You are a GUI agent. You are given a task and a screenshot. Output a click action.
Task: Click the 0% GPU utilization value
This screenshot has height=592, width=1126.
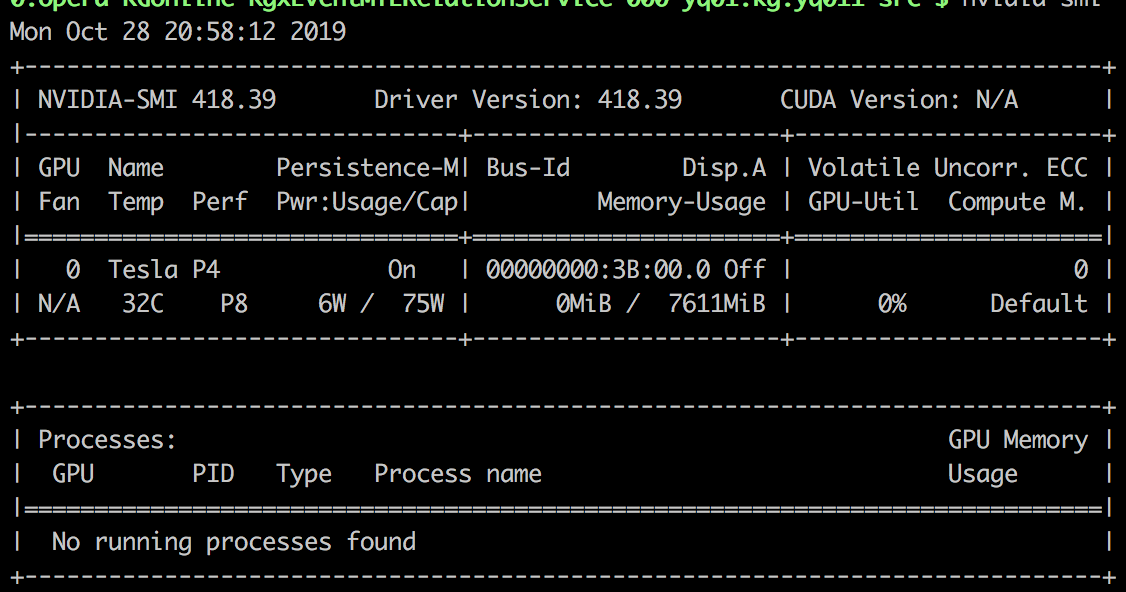click(892, 304)
